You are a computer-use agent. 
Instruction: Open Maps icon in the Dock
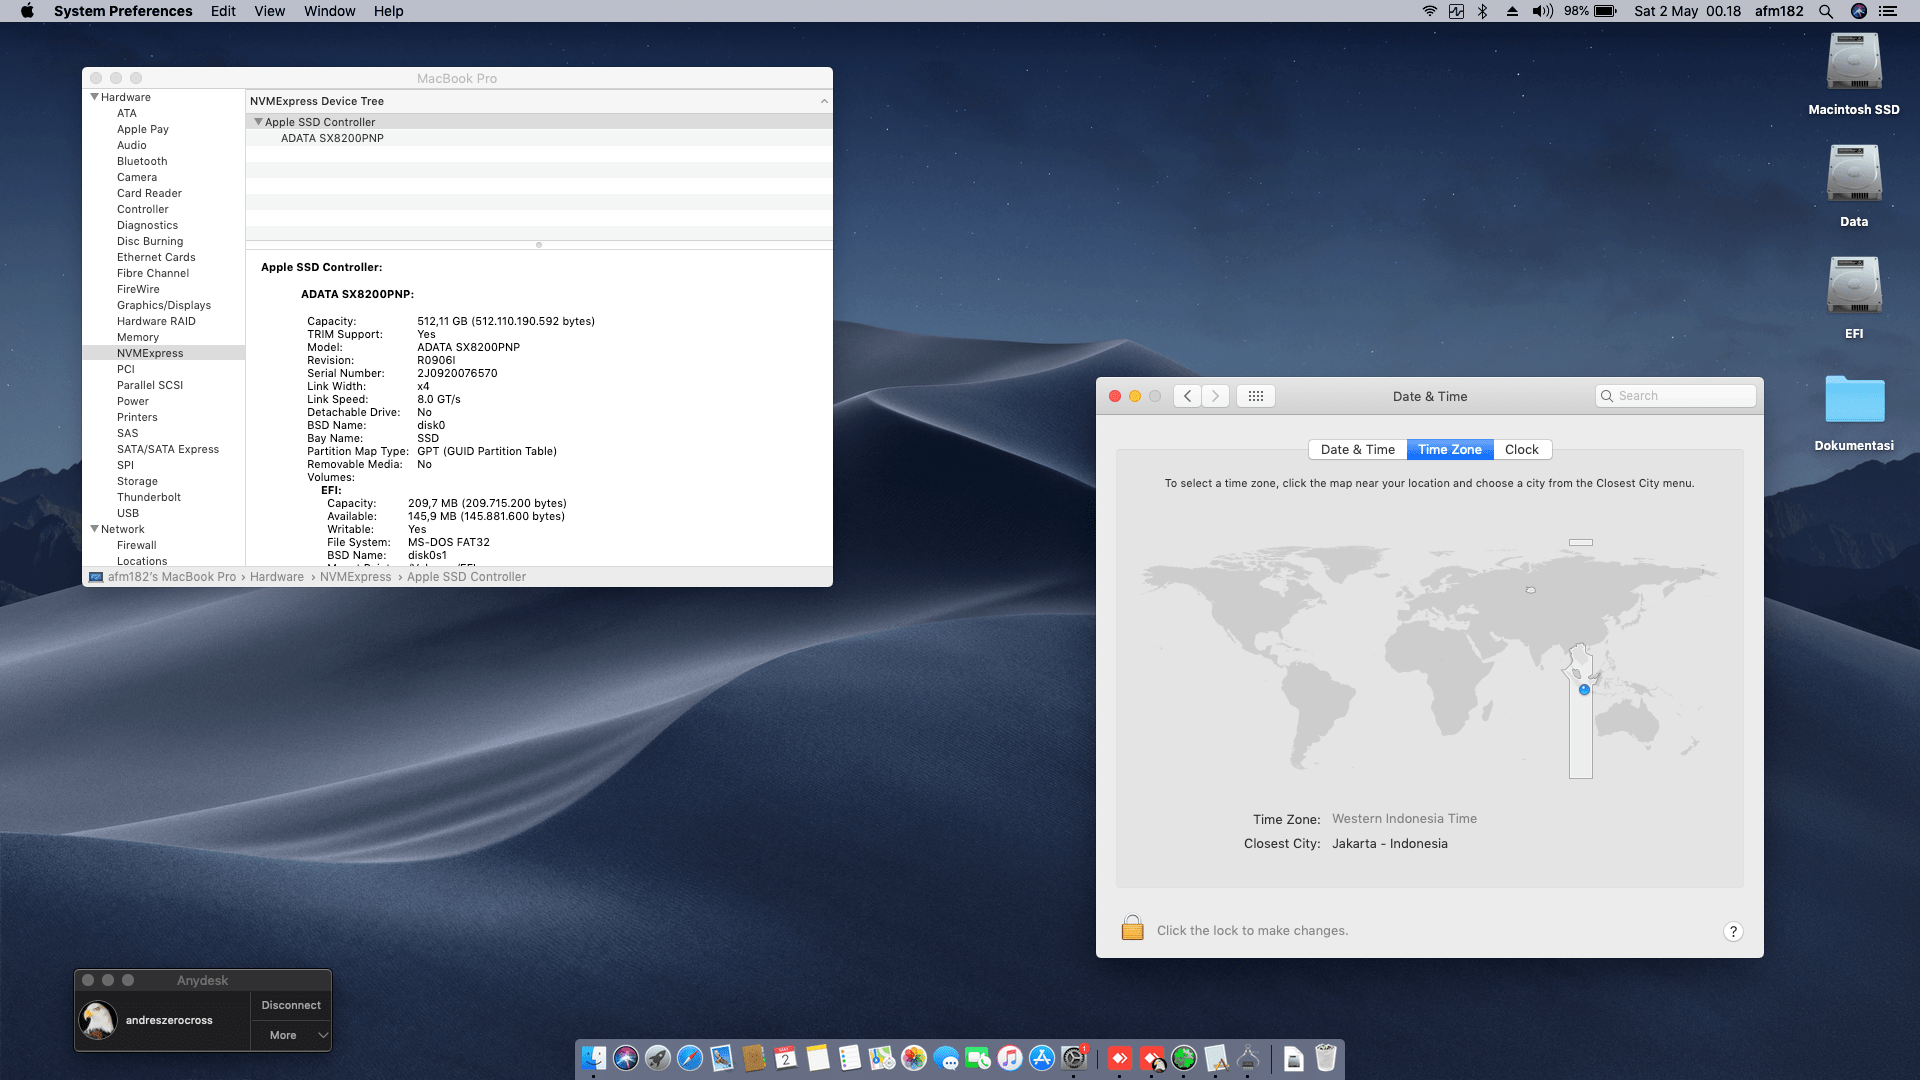[882, 1058]
